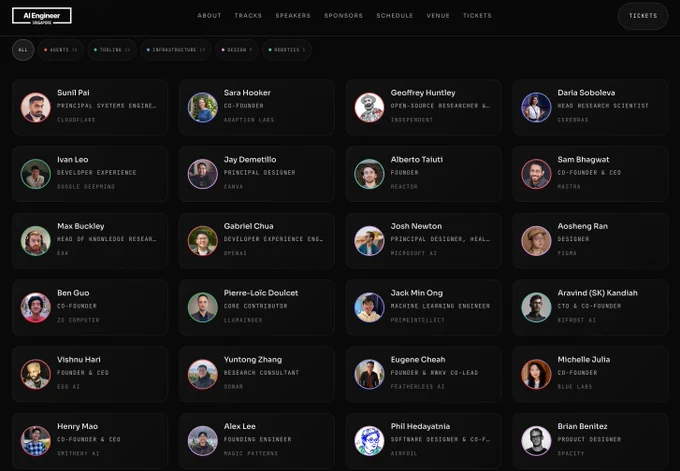
Task: Click Josh Newton's avatar
Action: (369, 241)
